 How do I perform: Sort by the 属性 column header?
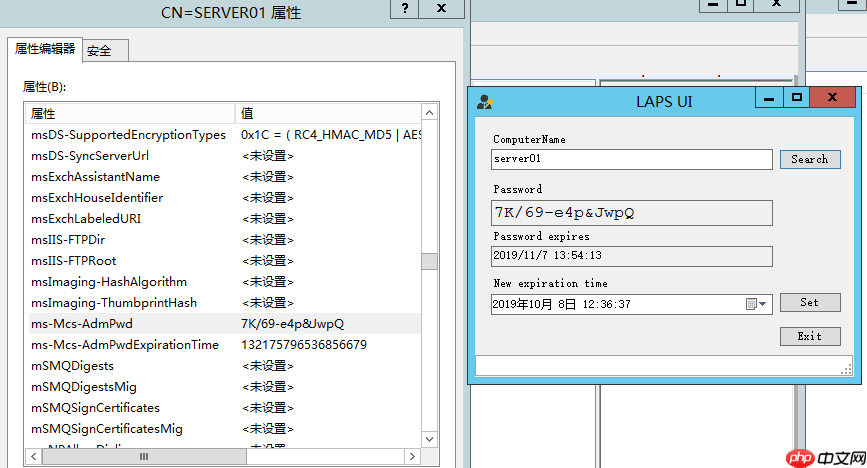click(130, 113)
